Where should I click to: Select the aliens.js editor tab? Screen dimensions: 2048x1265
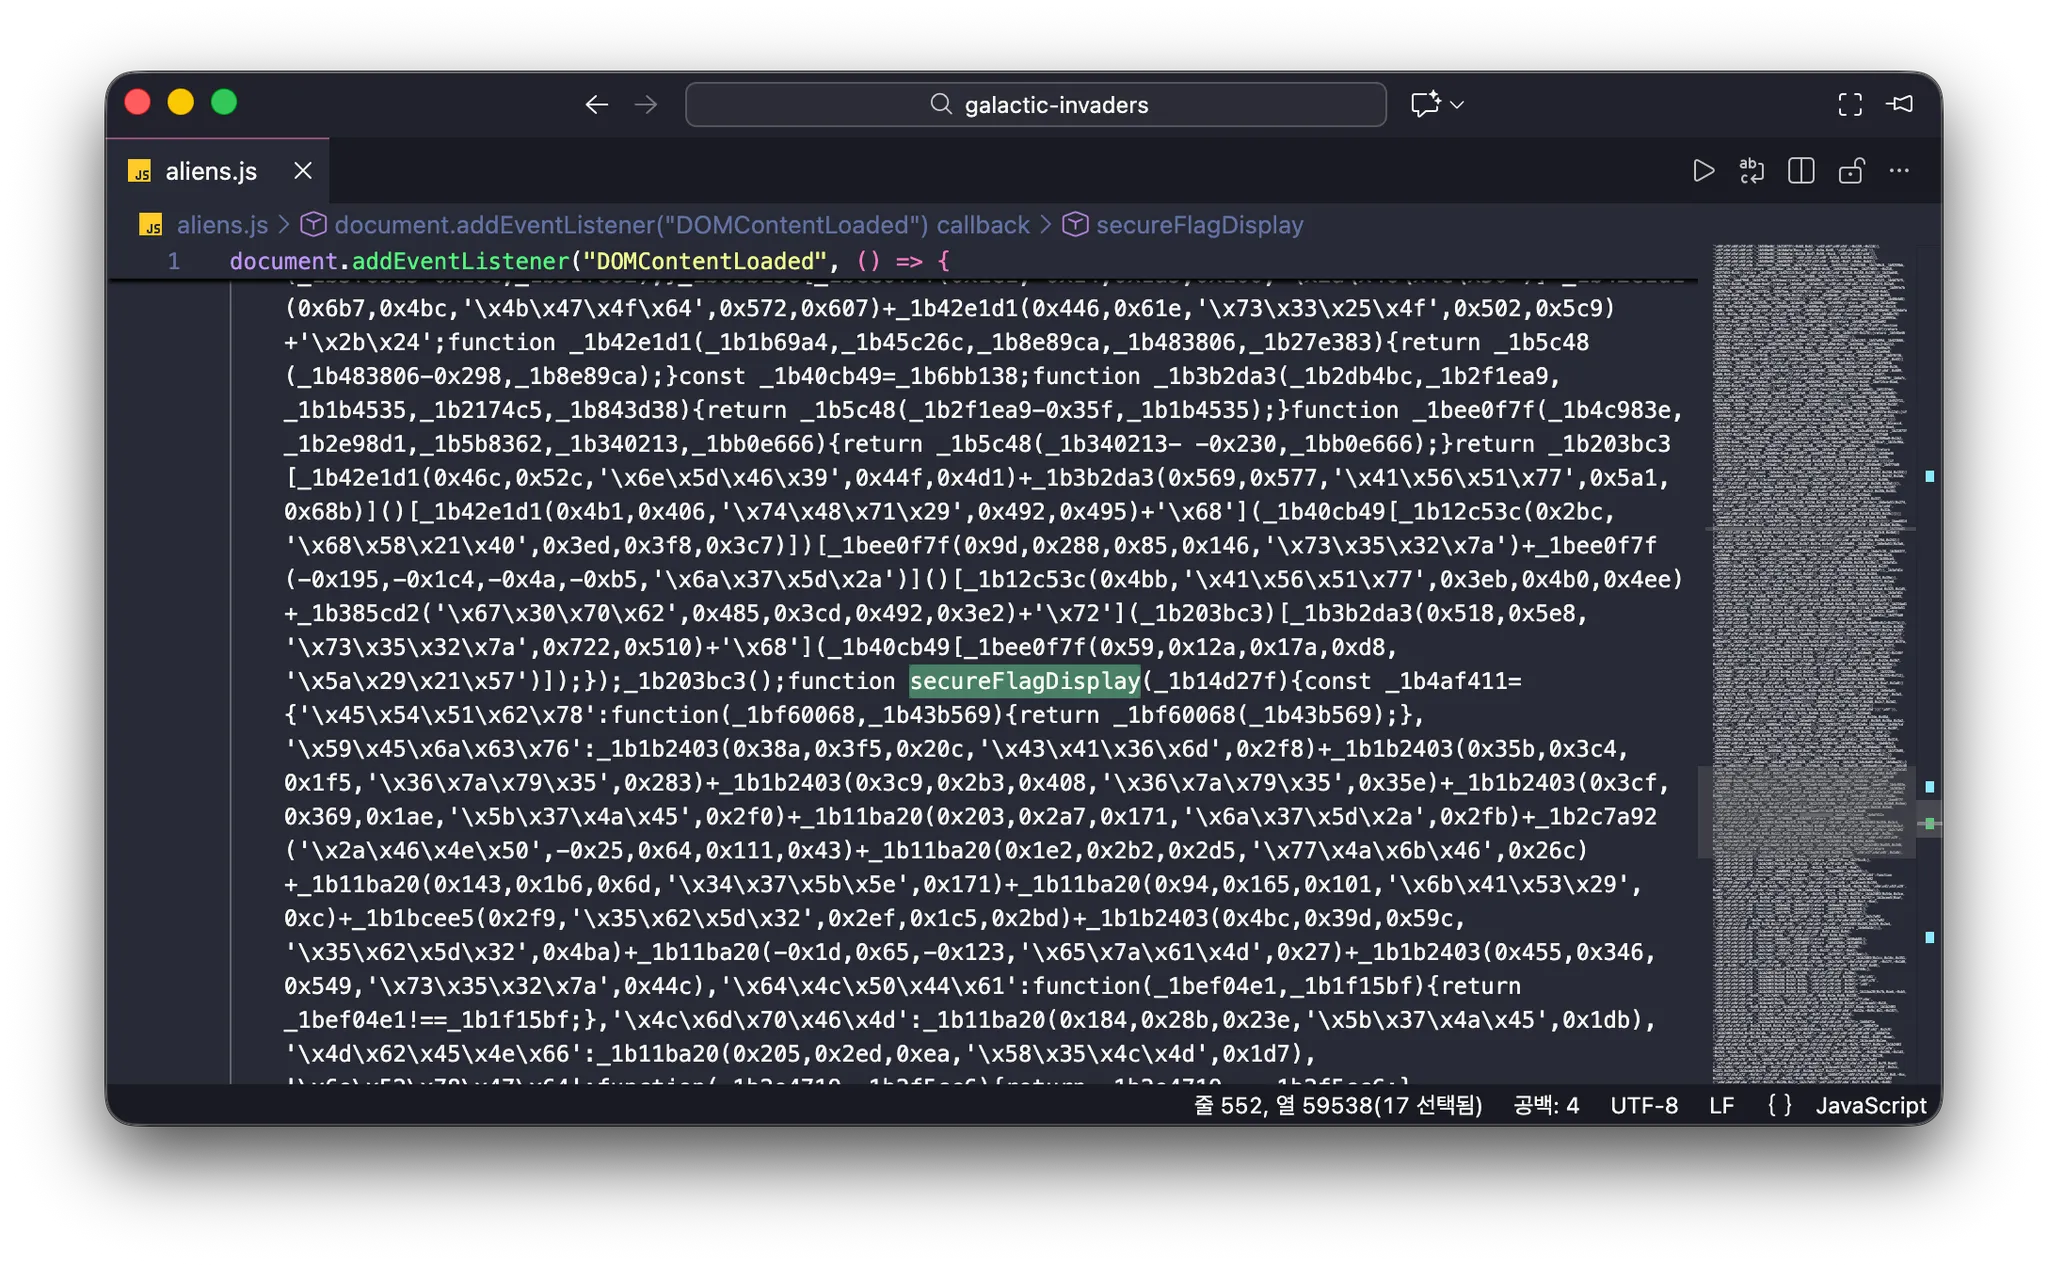coord(211,171)
